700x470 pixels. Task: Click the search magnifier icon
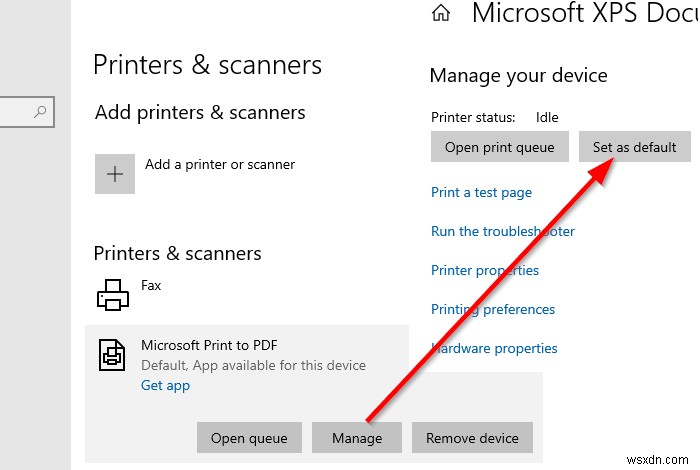pos(41,113)
